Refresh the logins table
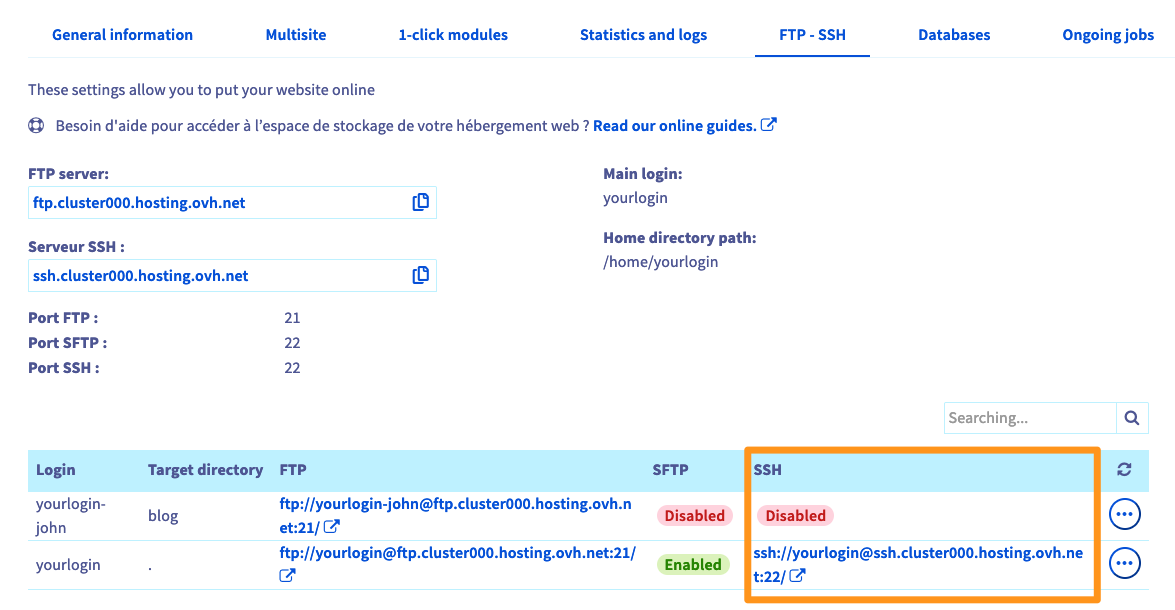1175x610 pixels. [1123, 470]
